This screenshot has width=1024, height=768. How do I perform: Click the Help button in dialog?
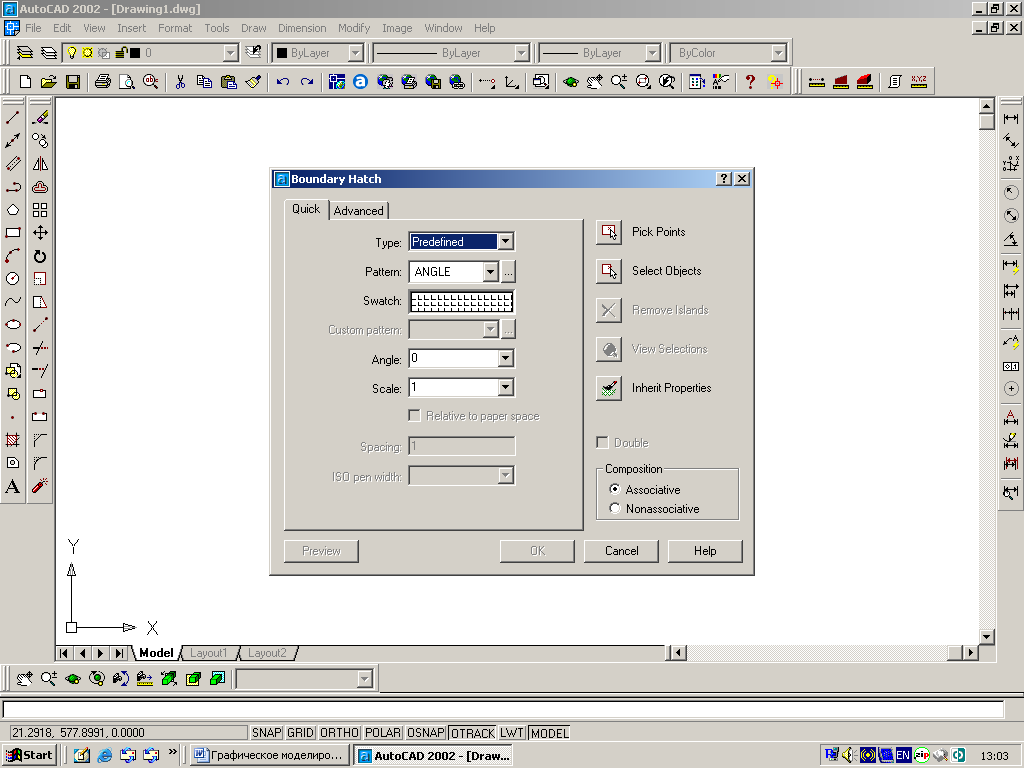[x=705, y=551]
